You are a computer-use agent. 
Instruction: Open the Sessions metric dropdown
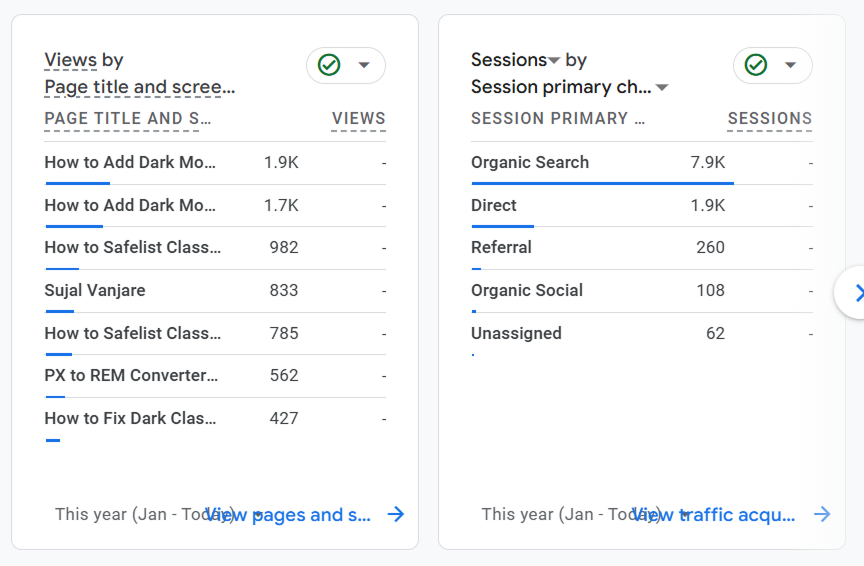(554, 61)
